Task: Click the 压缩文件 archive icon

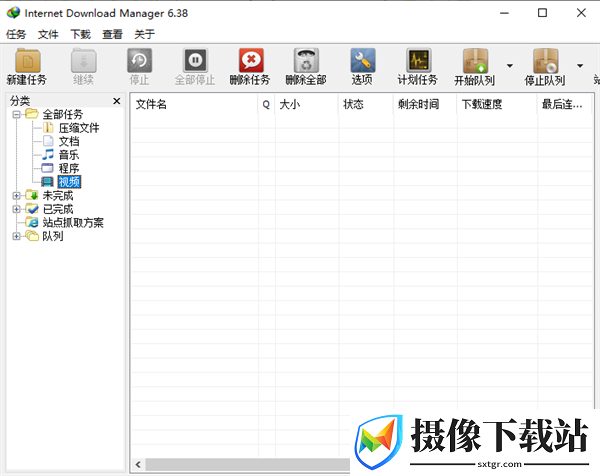Action: (48, 127)
